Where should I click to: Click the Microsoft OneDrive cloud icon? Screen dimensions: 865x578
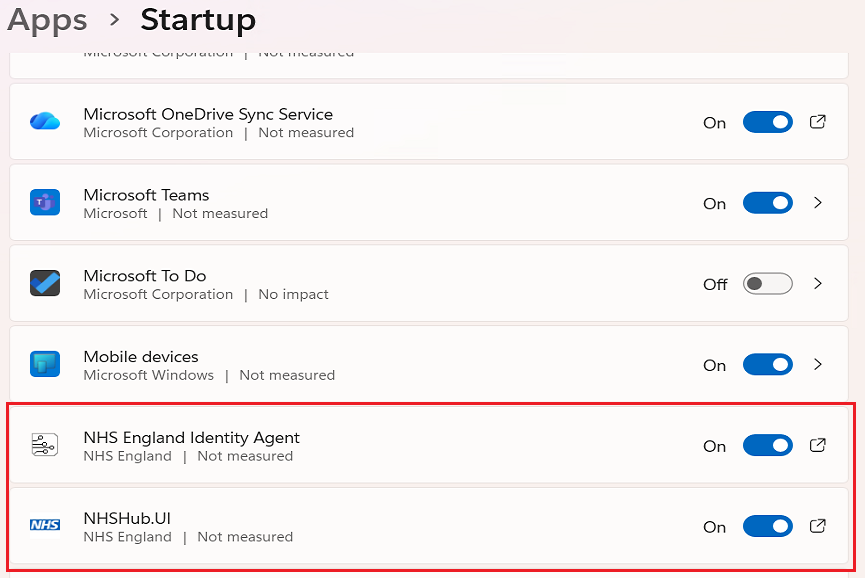[x=45, y=121]
